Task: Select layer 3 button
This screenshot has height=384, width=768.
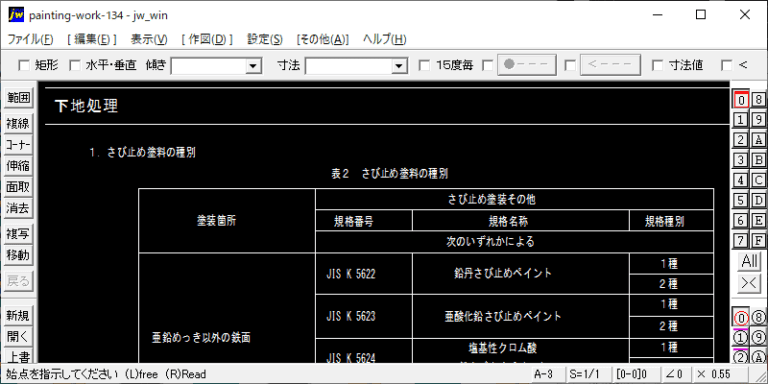Action: [741, 160]
